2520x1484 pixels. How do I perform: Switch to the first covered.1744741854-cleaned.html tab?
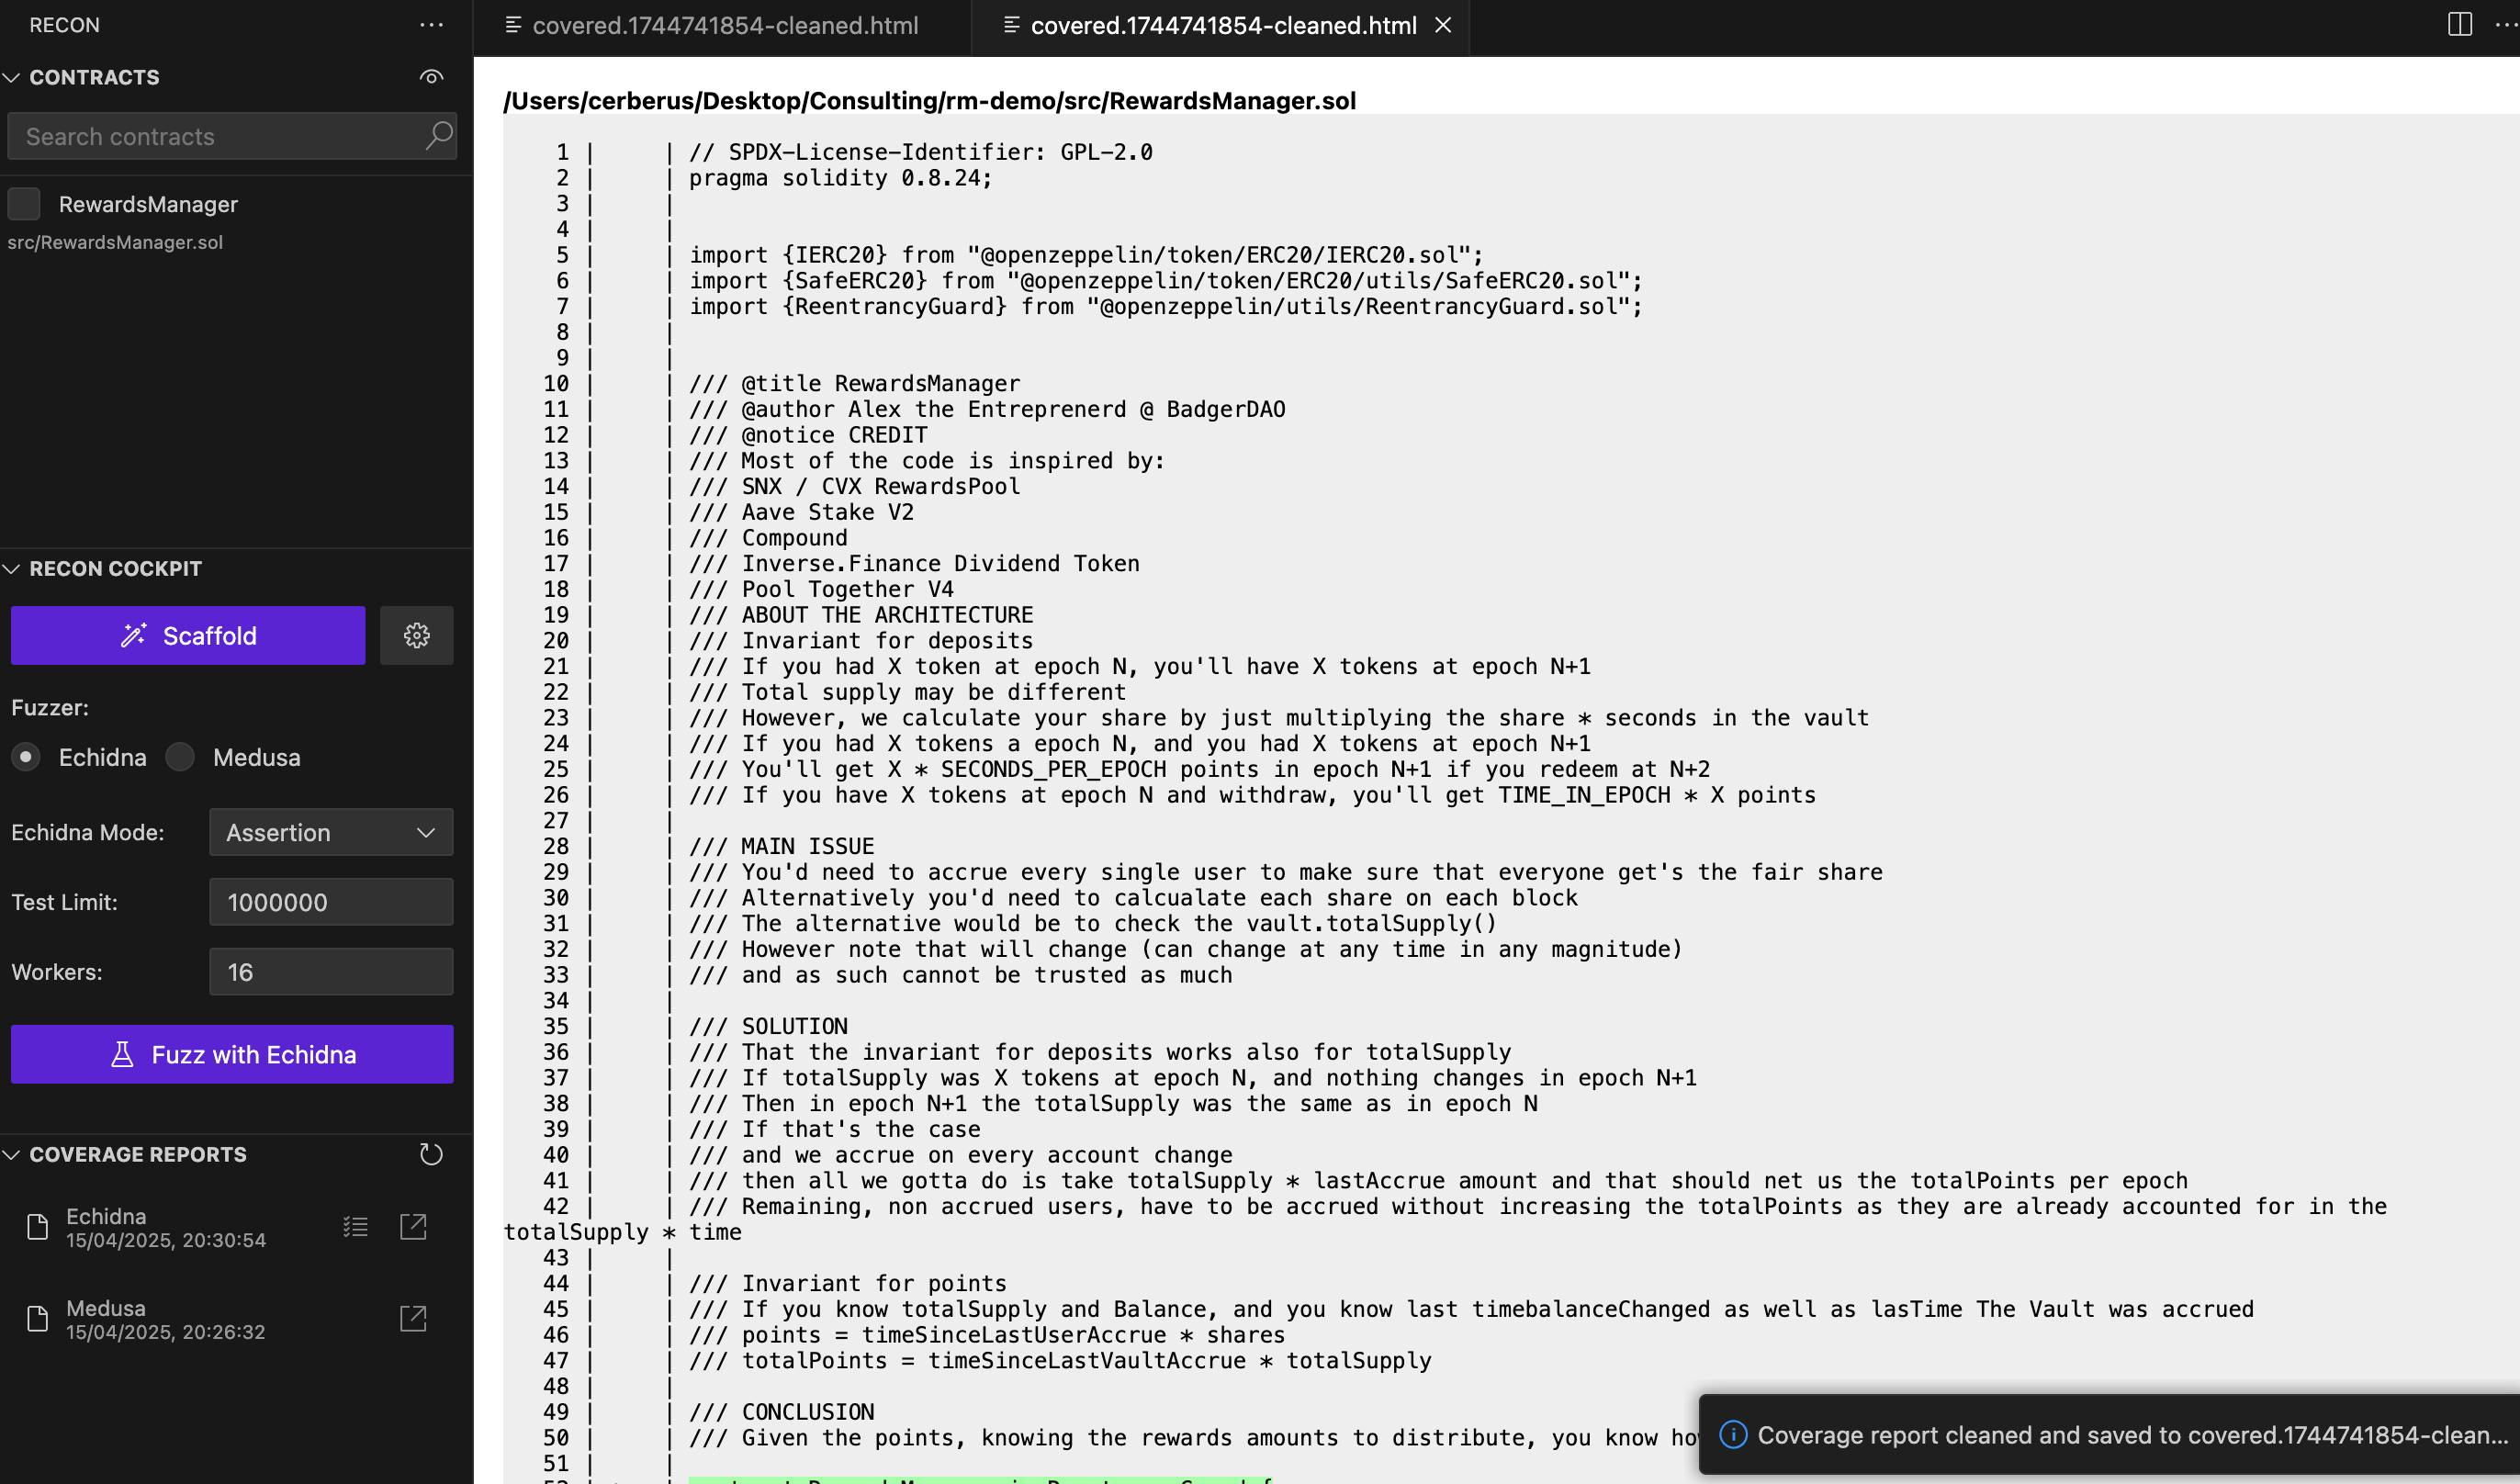(x=723, y=25)
